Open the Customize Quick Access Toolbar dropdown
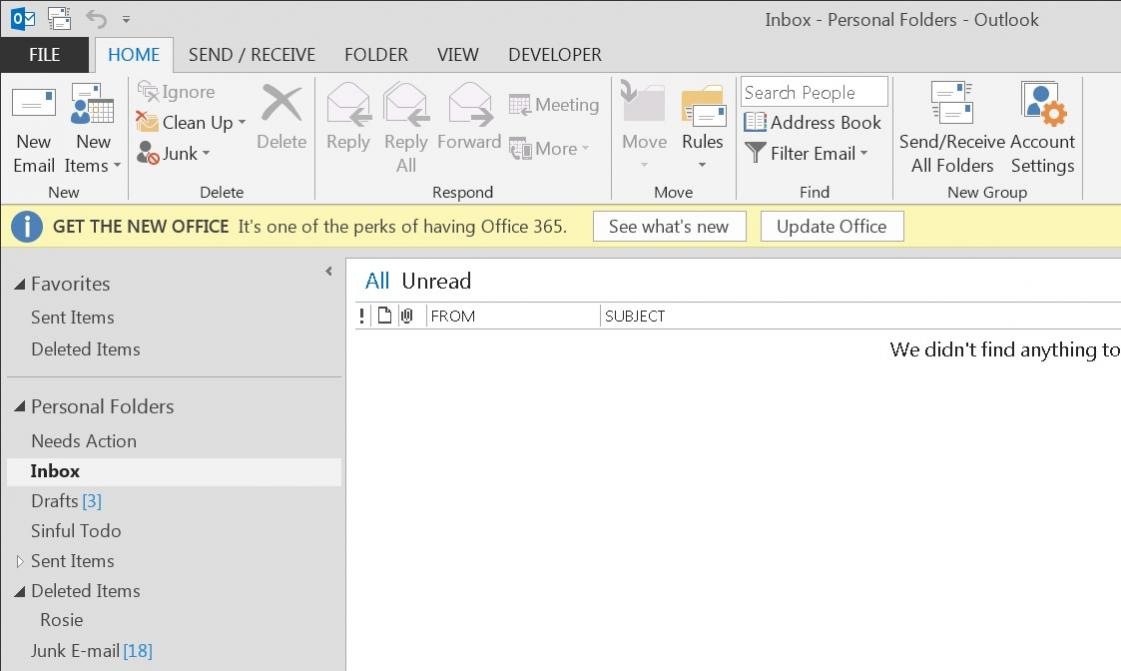 pos(126,19)
